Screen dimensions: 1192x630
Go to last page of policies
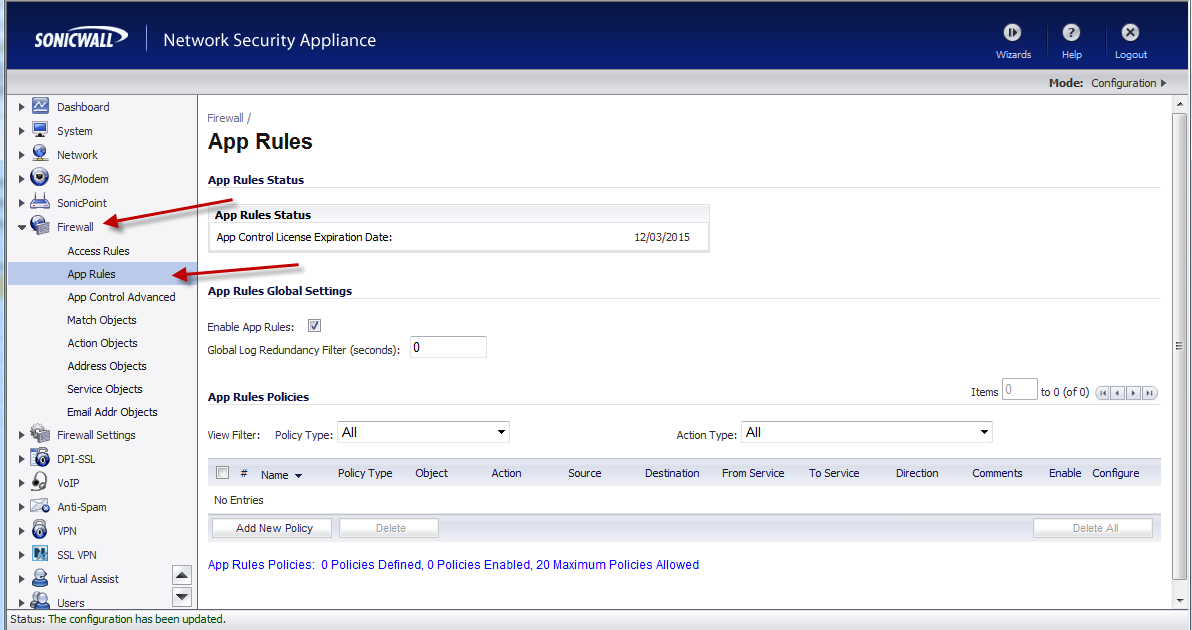click(x=1149, y=393)
